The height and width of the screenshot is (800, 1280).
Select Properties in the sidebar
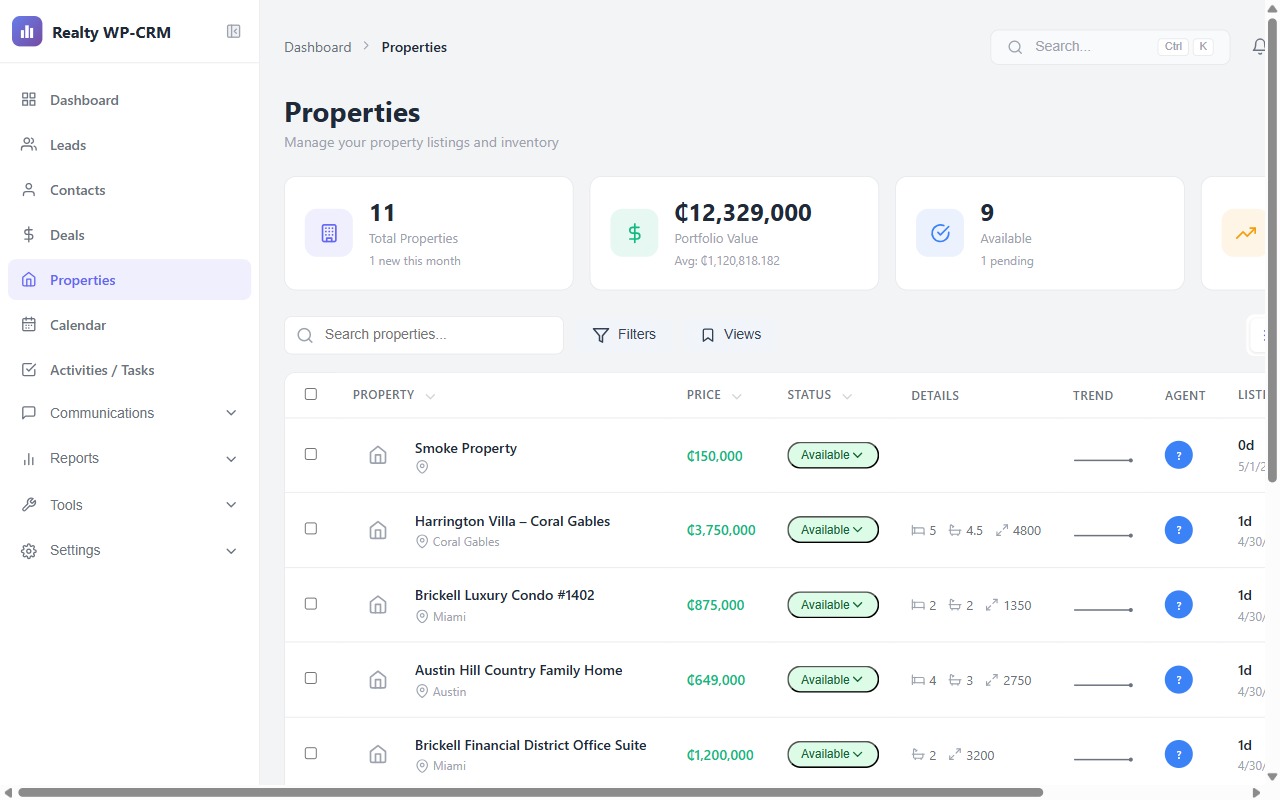130,280
